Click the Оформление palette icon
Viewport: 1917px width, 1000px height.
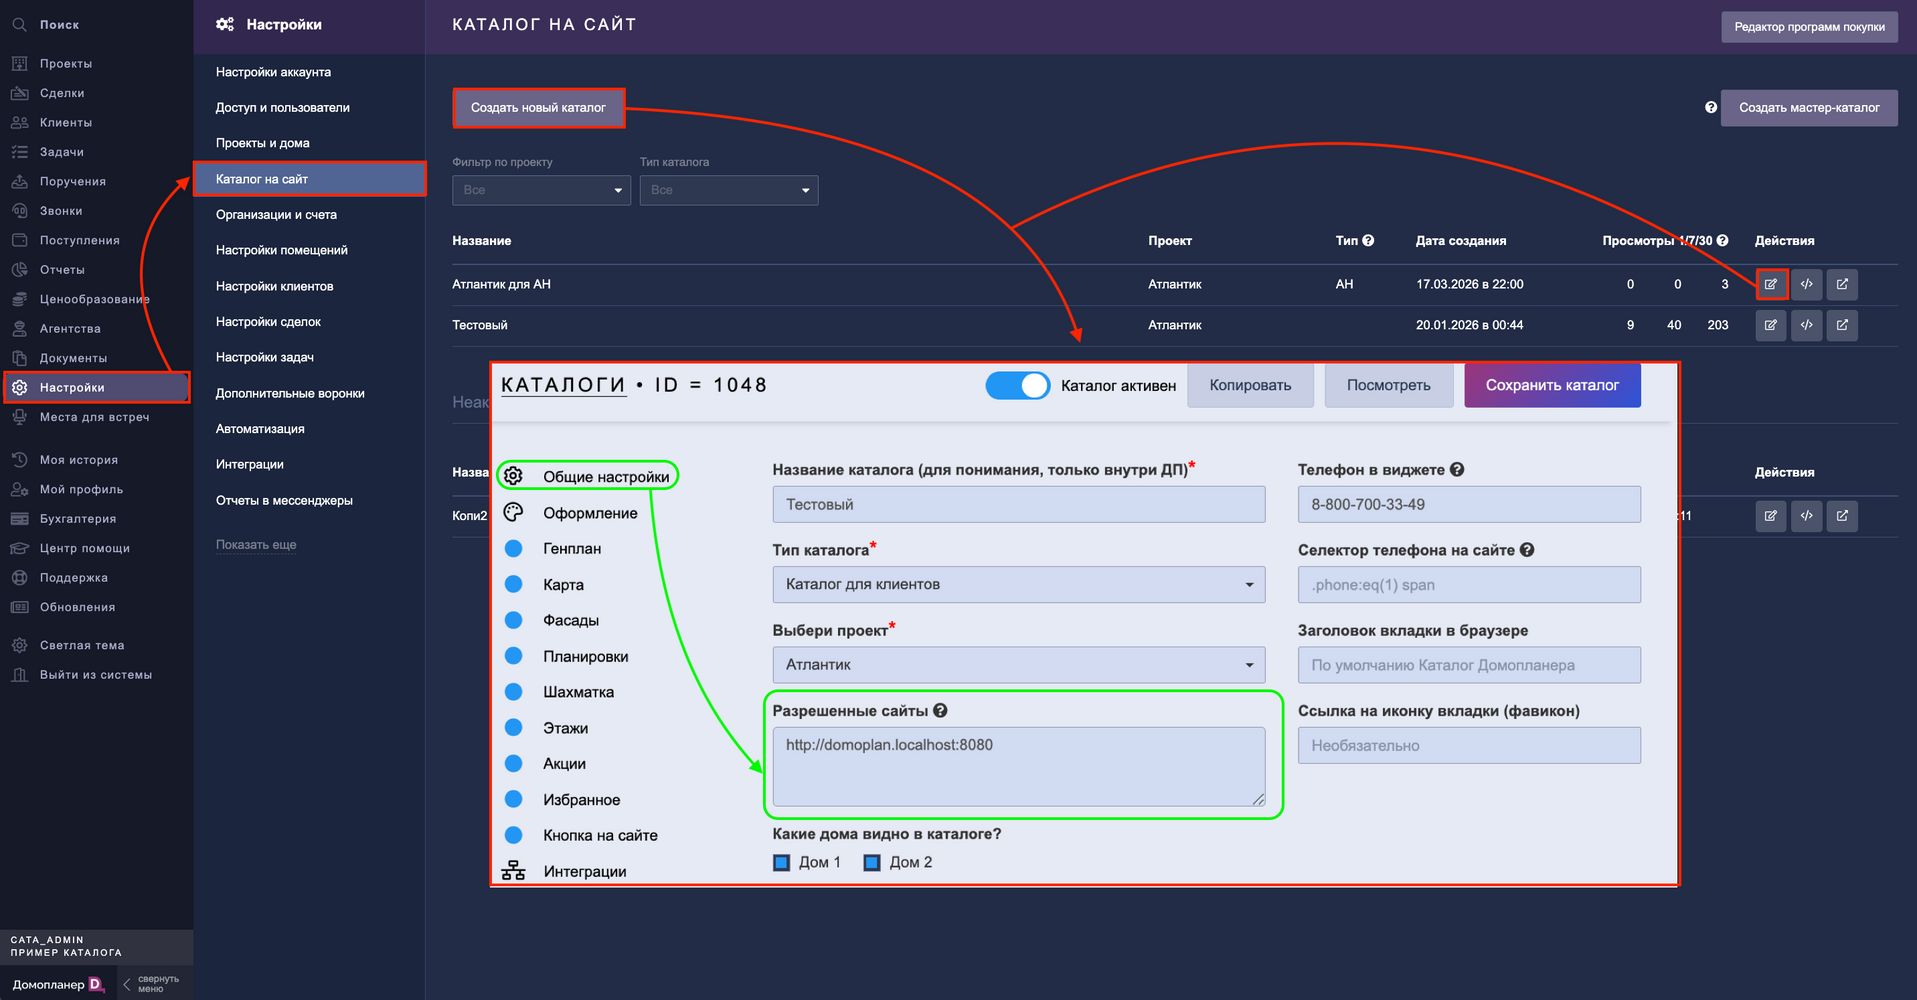tap(513, 513)
